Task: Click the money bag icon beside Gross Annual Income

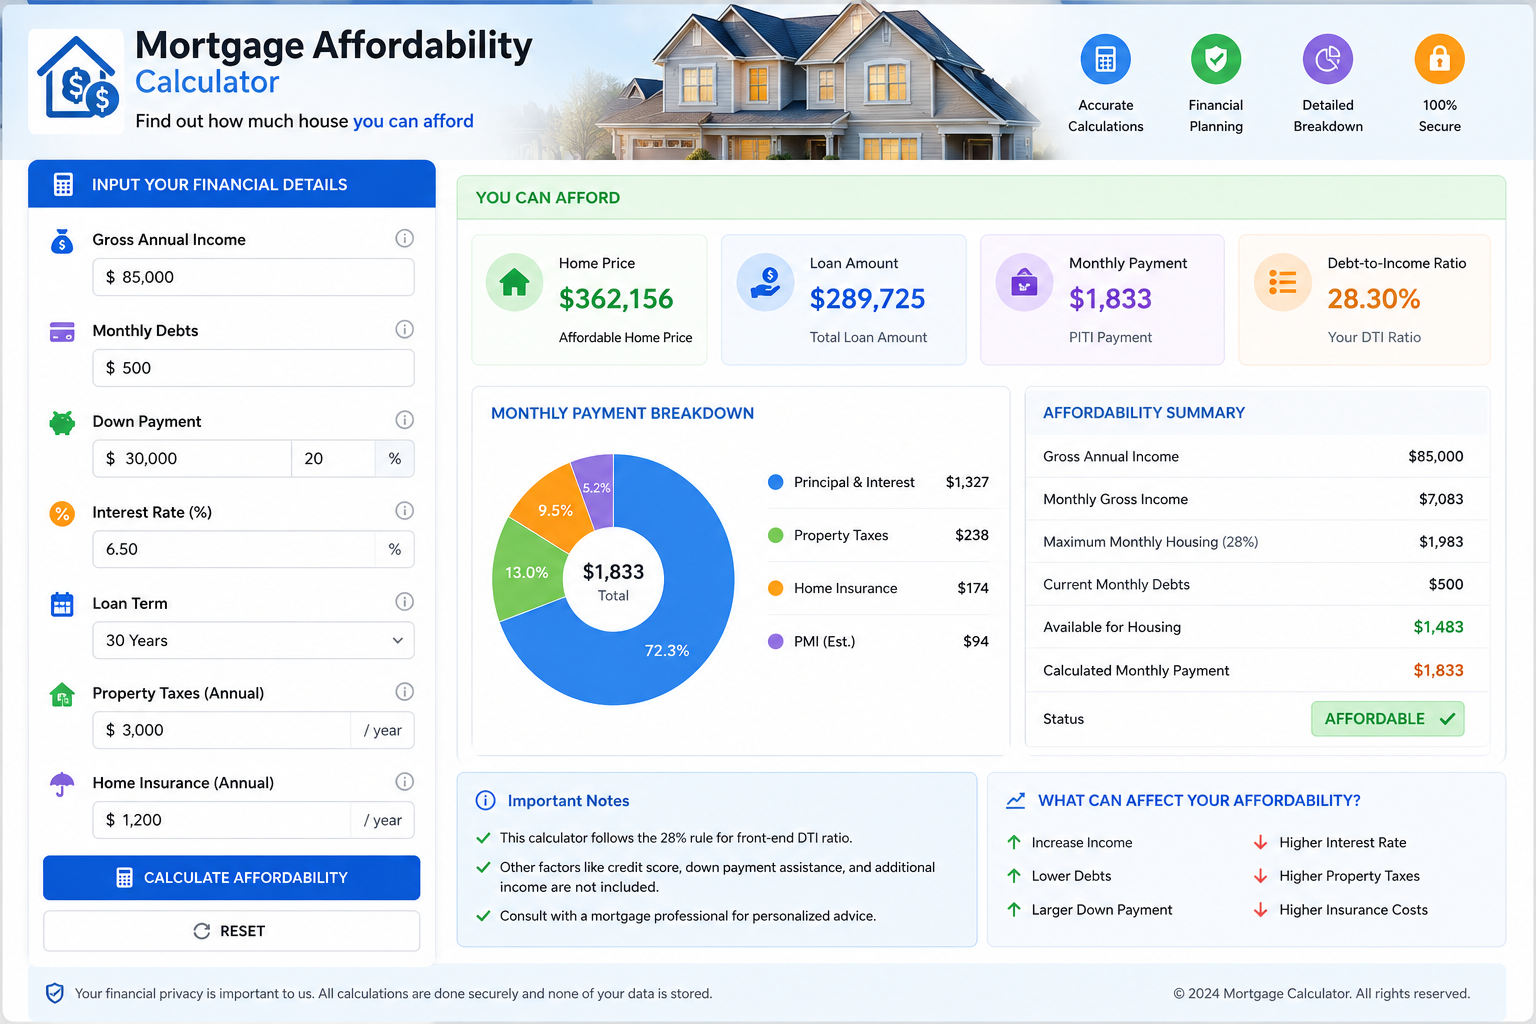Action: [62, 241]
